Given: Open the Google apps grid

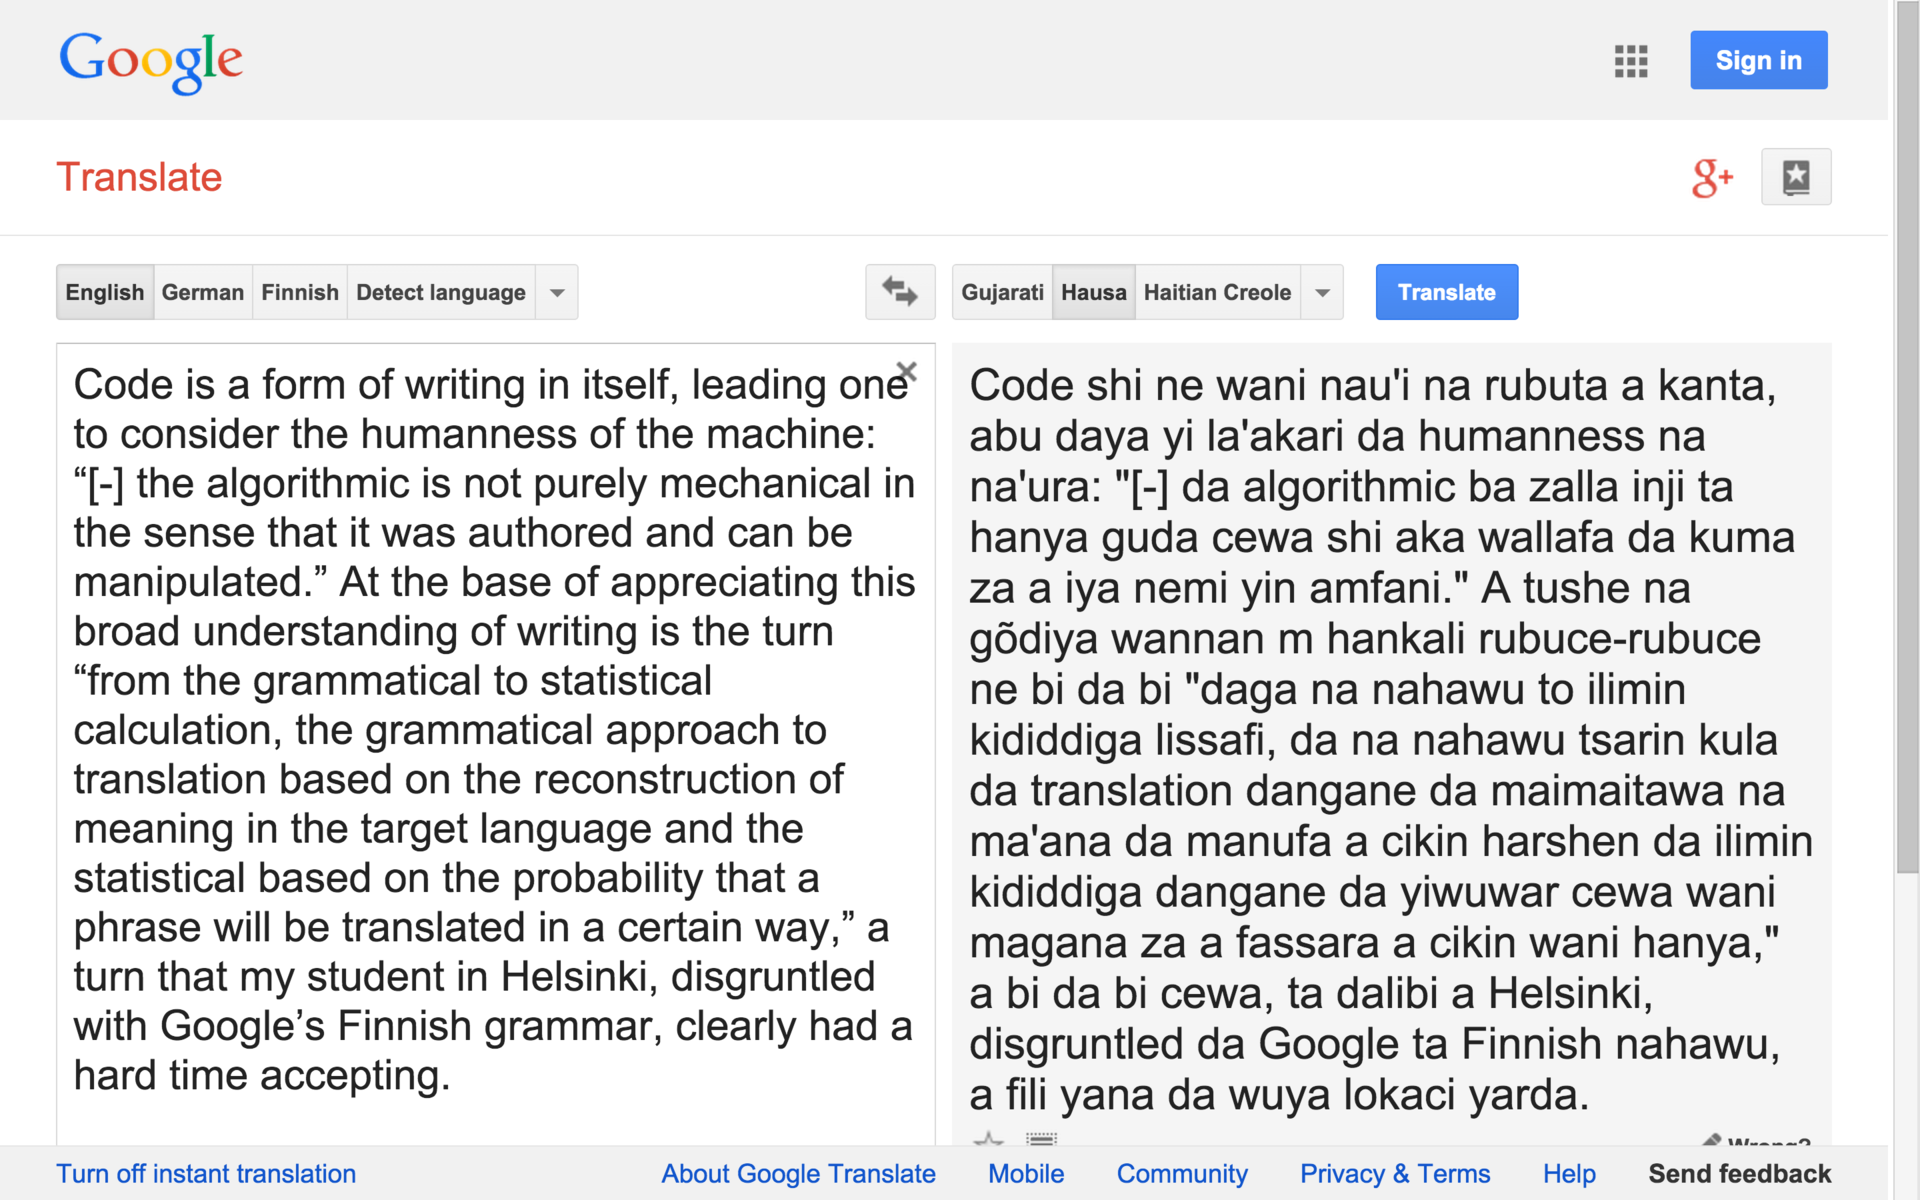Looking at the screenshot, I should coord(1630,61).
